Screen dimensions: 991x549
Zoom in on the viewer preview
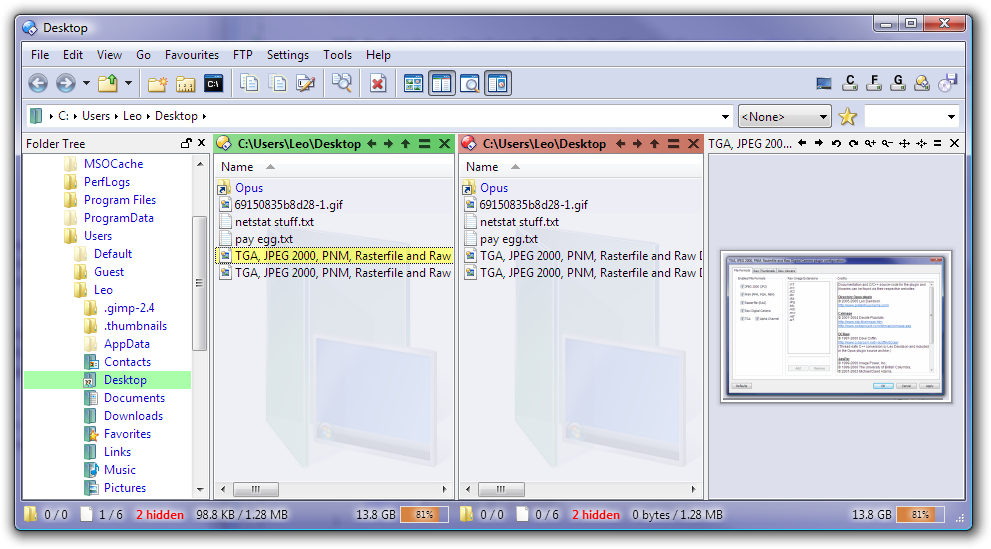coord(871,144)
